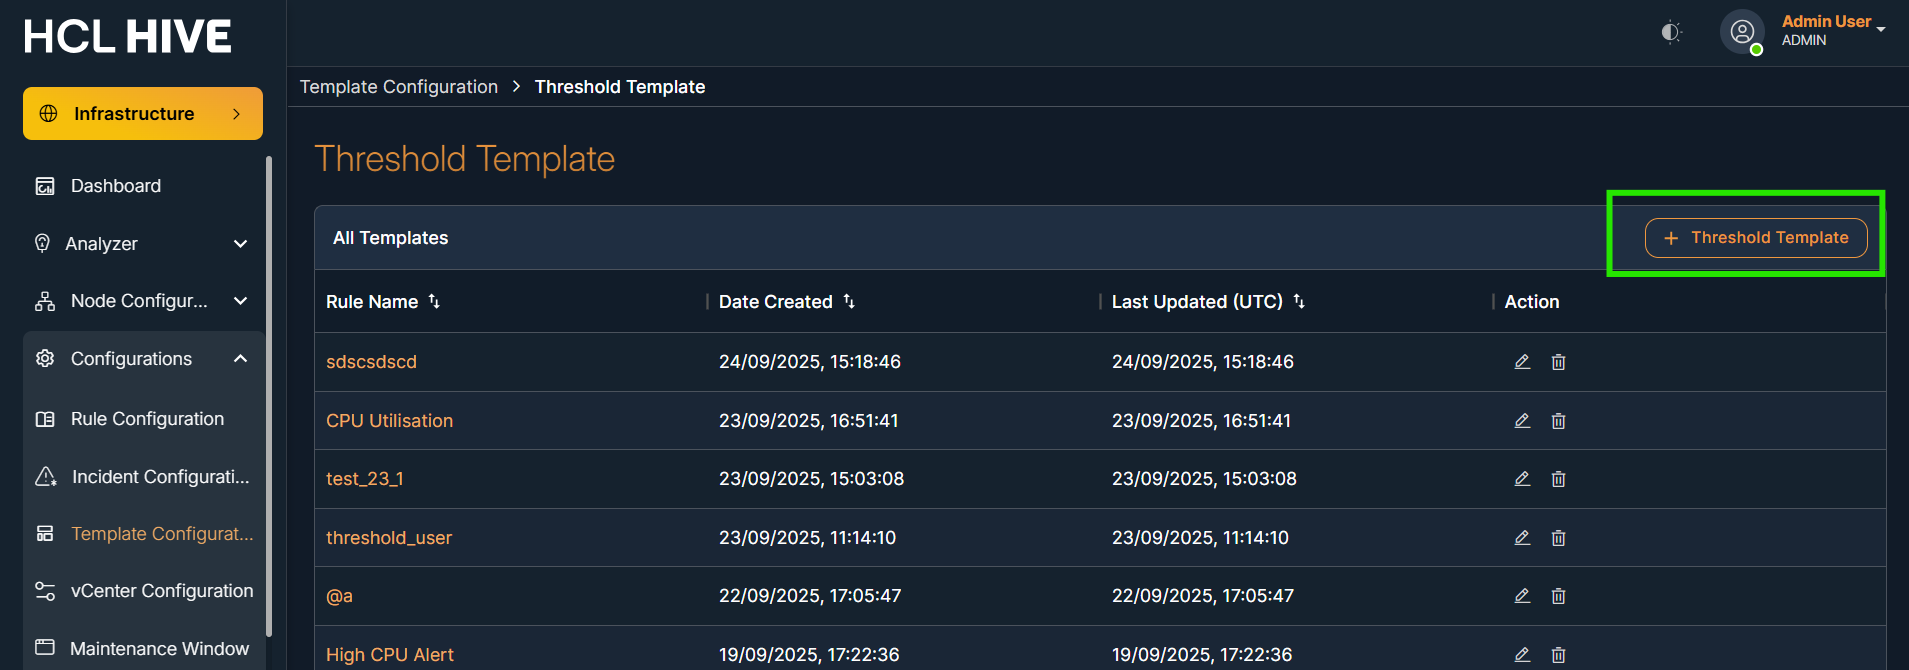This screenshot has width=1909, height=670.
Task: Click Template Configuration breadcrumb
Action: pos(399,87)
